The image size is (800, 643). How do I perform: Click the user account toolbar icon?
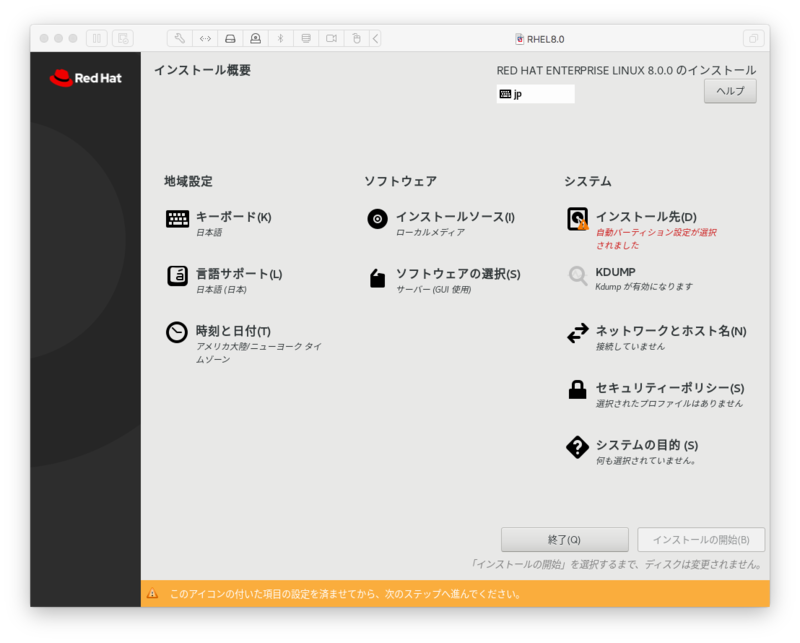pos(256,38)
